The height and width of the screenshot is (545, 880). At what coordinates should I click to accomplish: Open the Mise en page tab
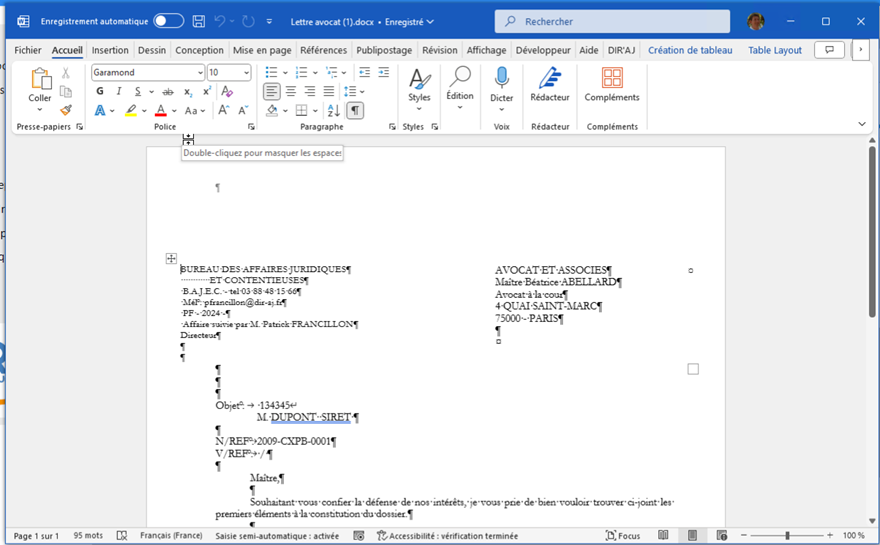tap(262, 50)
